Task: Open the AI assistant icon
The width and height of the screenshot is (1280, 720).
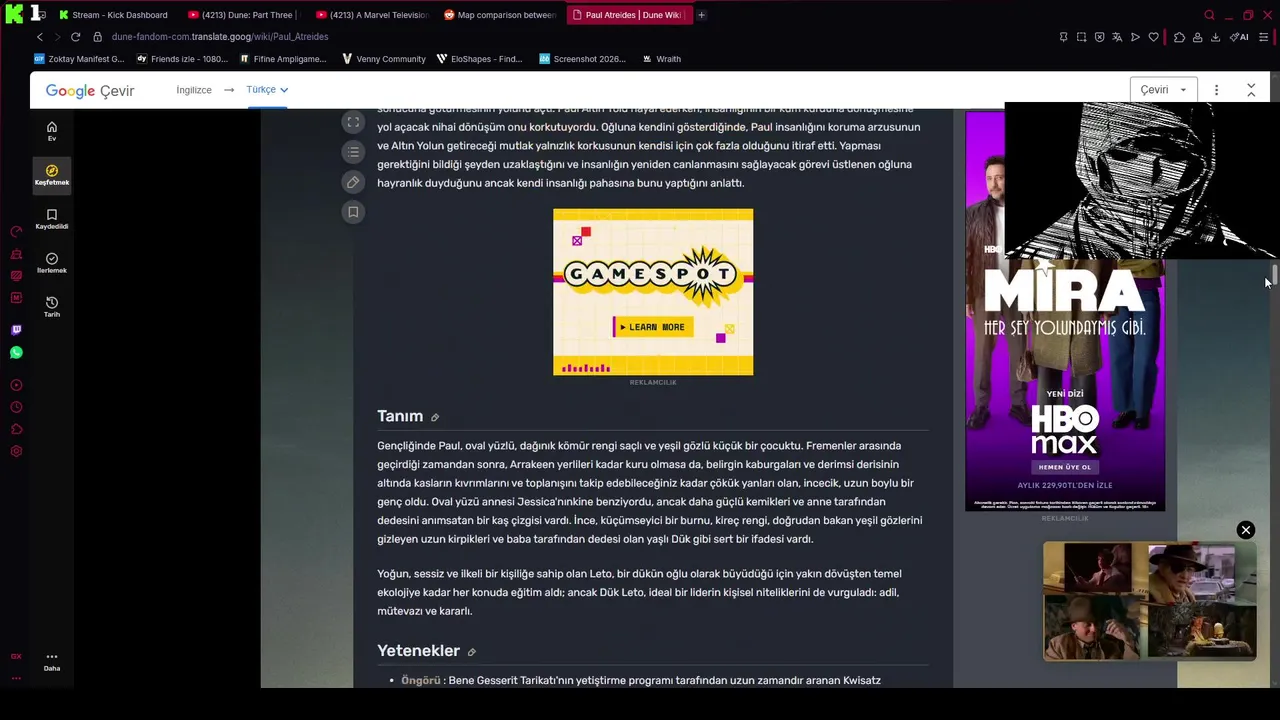Action: tap(1239, 37)
